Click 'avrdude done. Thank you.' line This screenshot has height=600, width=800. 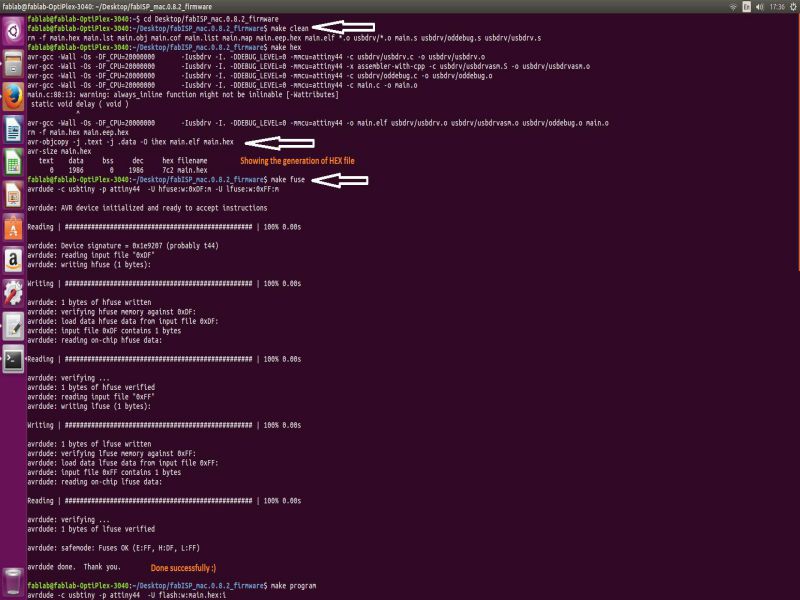click(74, 567)
